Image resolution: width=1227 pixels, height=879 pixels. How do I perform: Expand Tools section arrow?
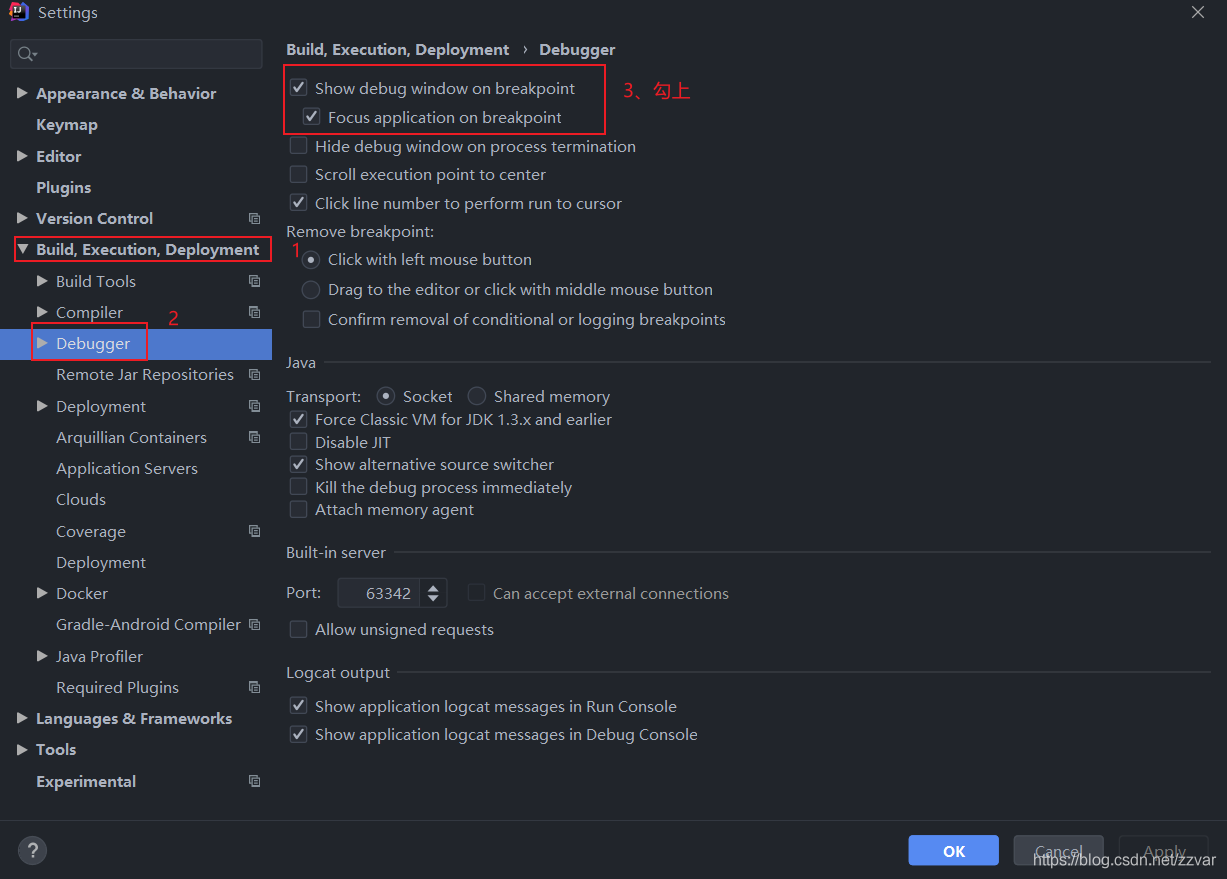pyautogui.click(x=22, y=749)
